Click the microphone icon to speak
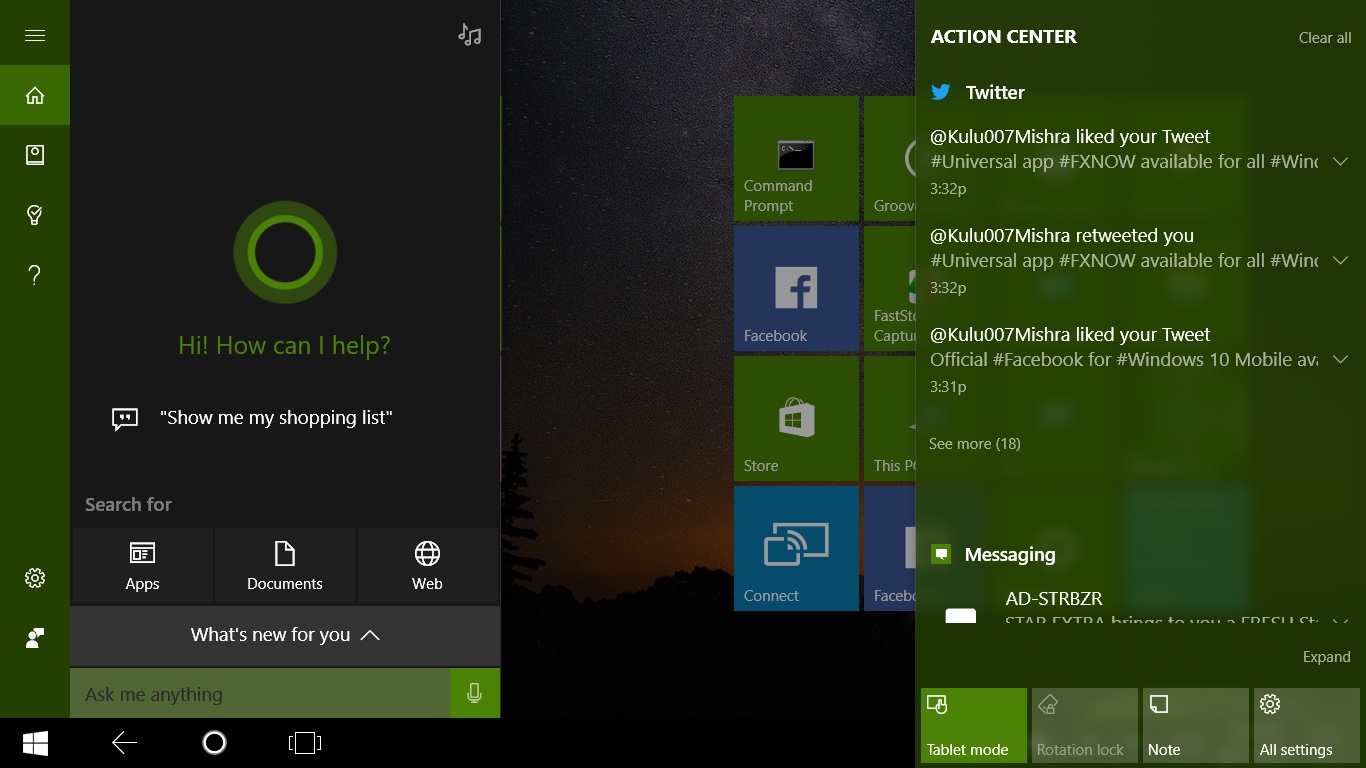The width and height of the screenshot is (1366, 768). 475,693
